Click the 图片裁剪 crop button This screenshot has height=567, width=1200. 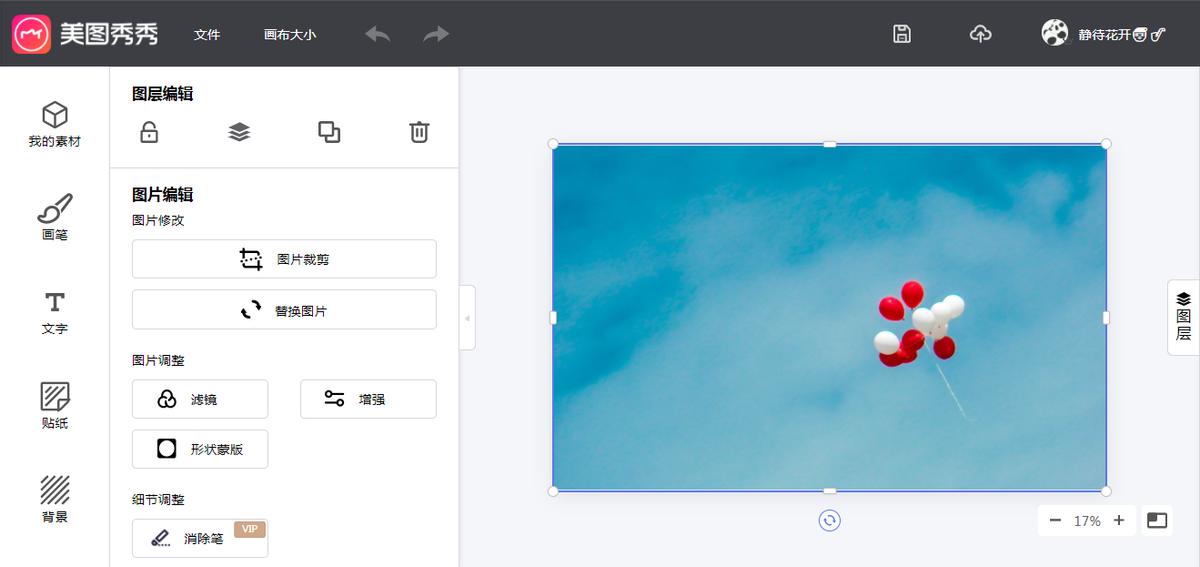[x=284, y=259]
